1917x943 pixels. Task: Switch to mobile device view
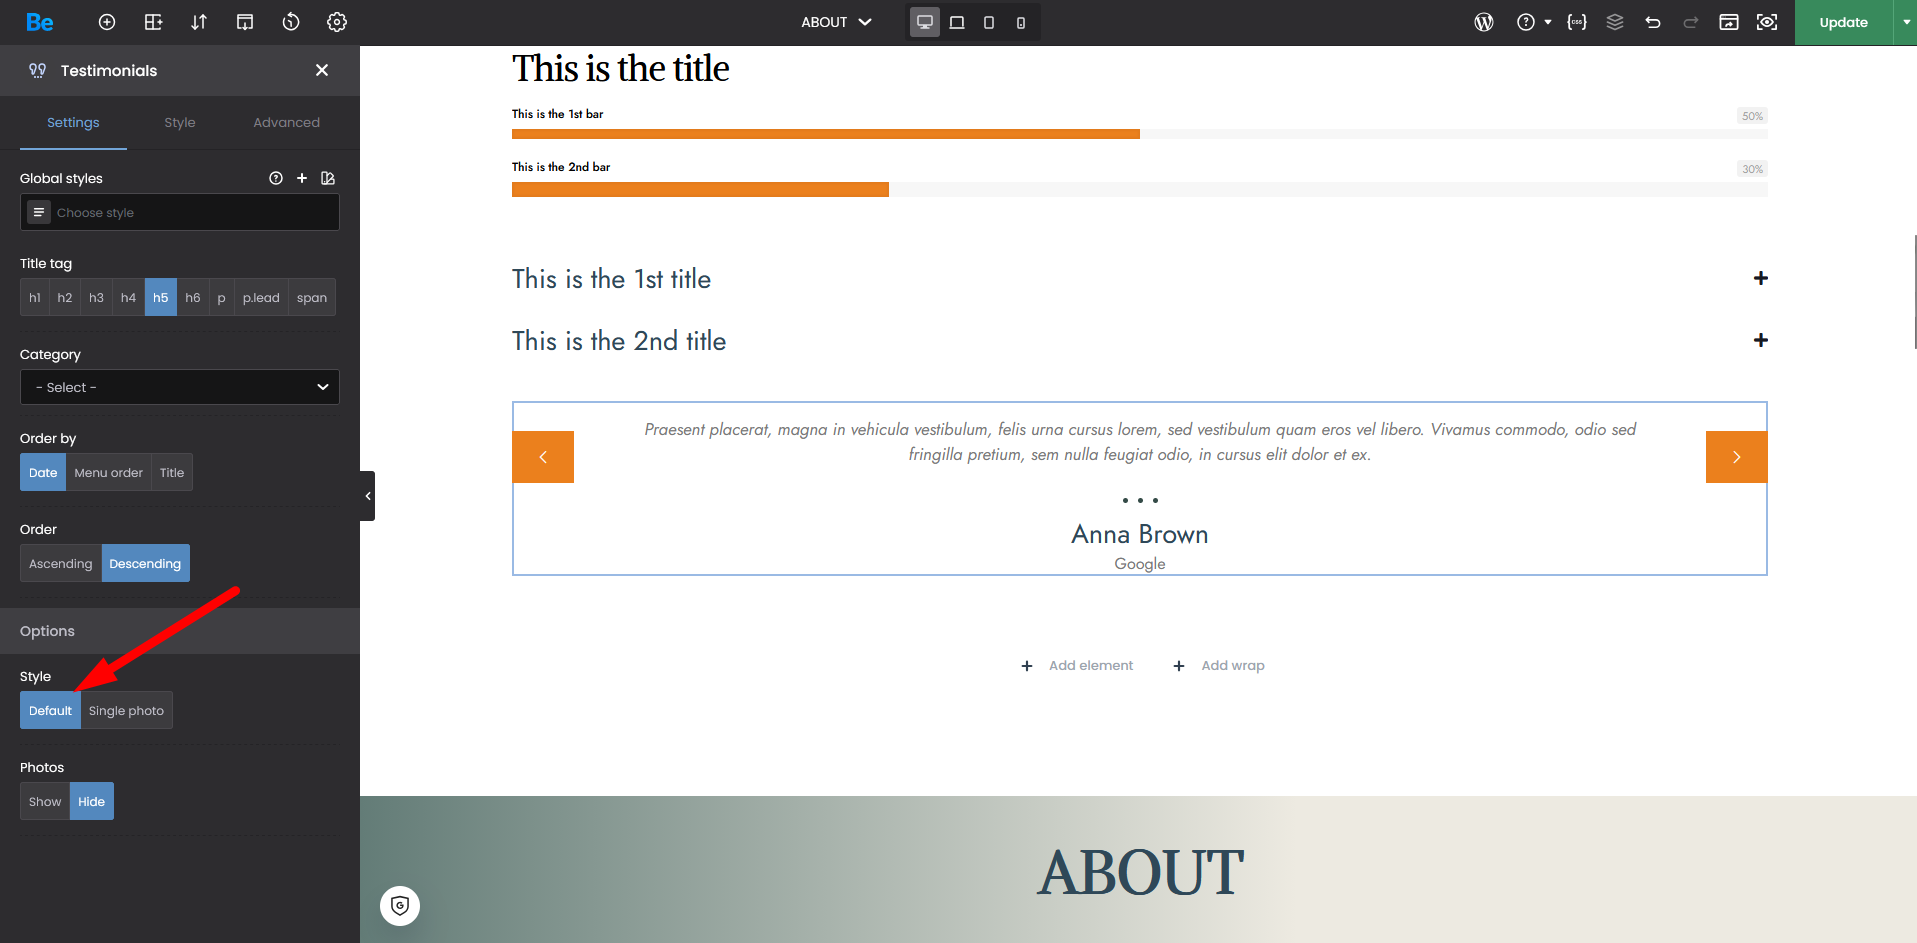1020,22
